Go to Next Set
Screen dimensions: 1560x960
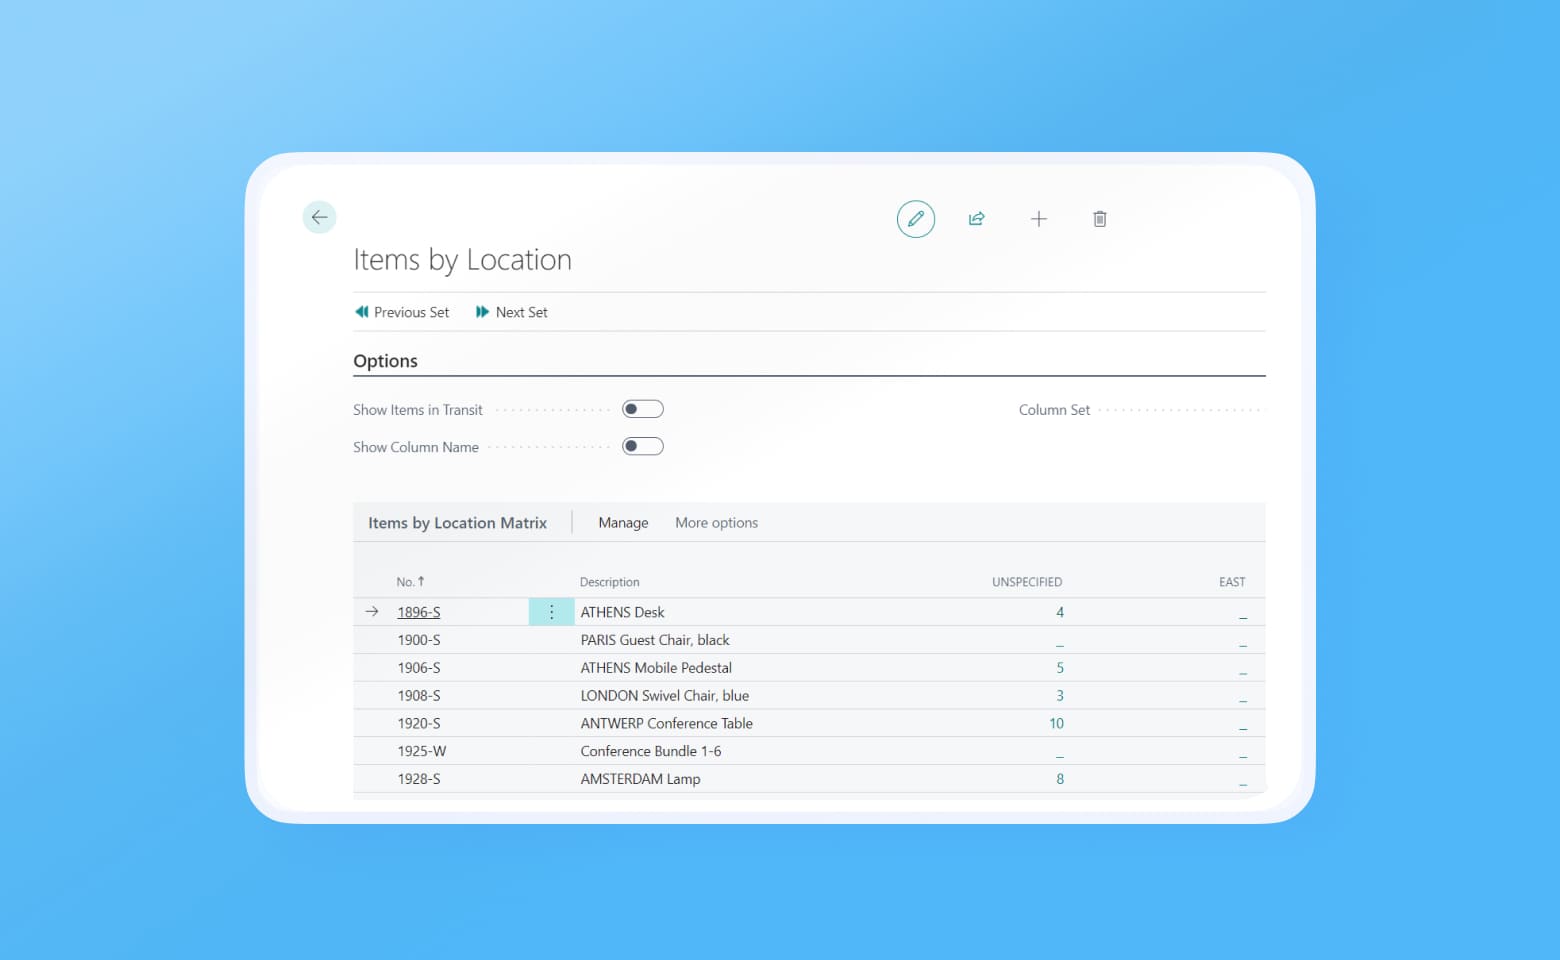point(512,312)
